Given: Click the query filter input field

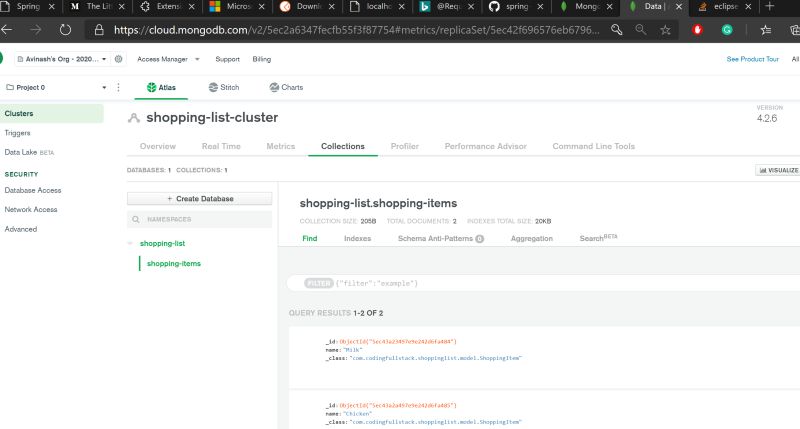Looking at the screenshot, I should click(x=543, y=283).
